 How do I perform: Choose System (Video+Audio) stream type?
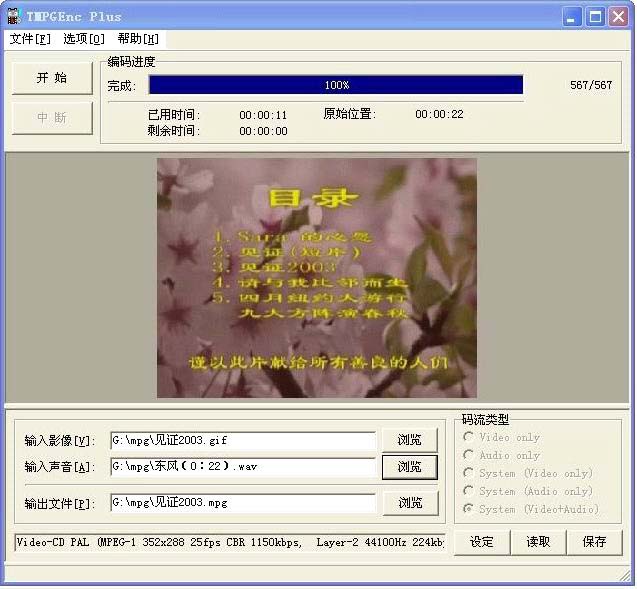coord(469,509)
